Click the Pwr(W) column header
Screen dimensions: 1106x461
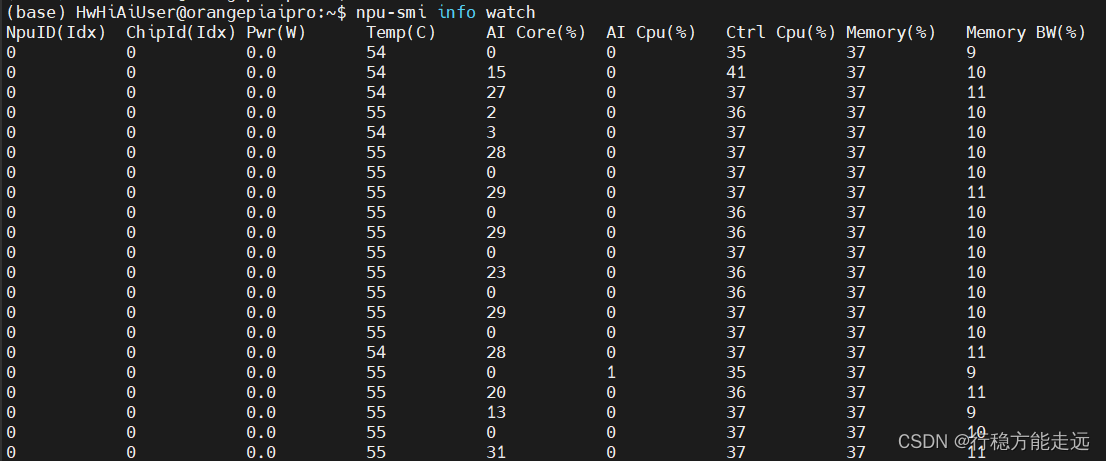coord(276,32)
